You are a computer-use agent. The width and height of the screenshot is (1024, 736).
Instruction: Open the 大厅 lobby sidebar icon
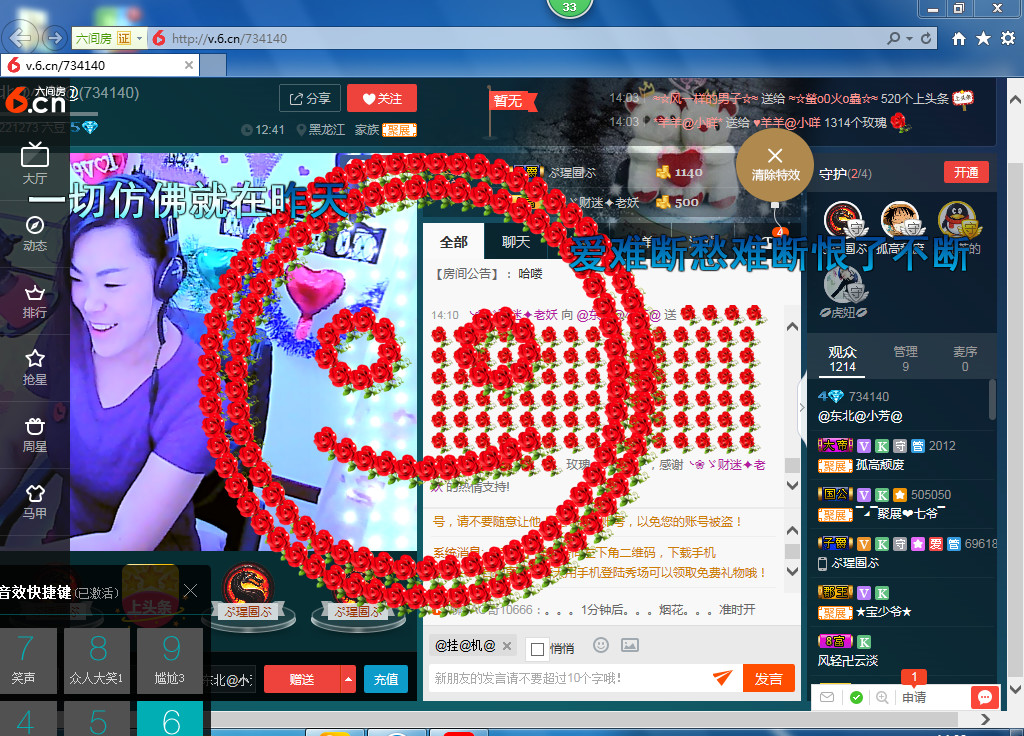coord(35,163)
